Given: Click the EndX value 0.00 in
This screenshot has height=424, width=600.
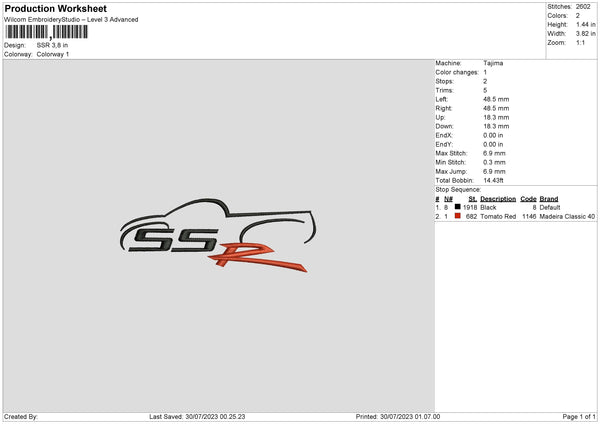Looking at the screenshot, I should pos(493,135).
